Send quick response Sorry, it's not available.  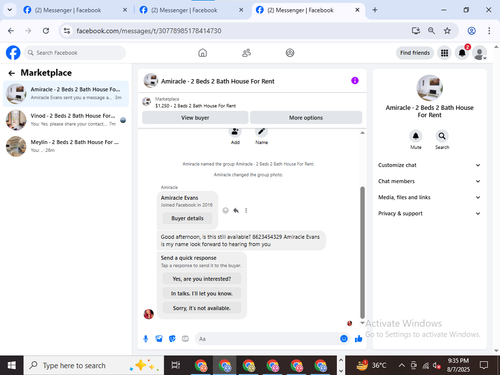pos(202,308)
